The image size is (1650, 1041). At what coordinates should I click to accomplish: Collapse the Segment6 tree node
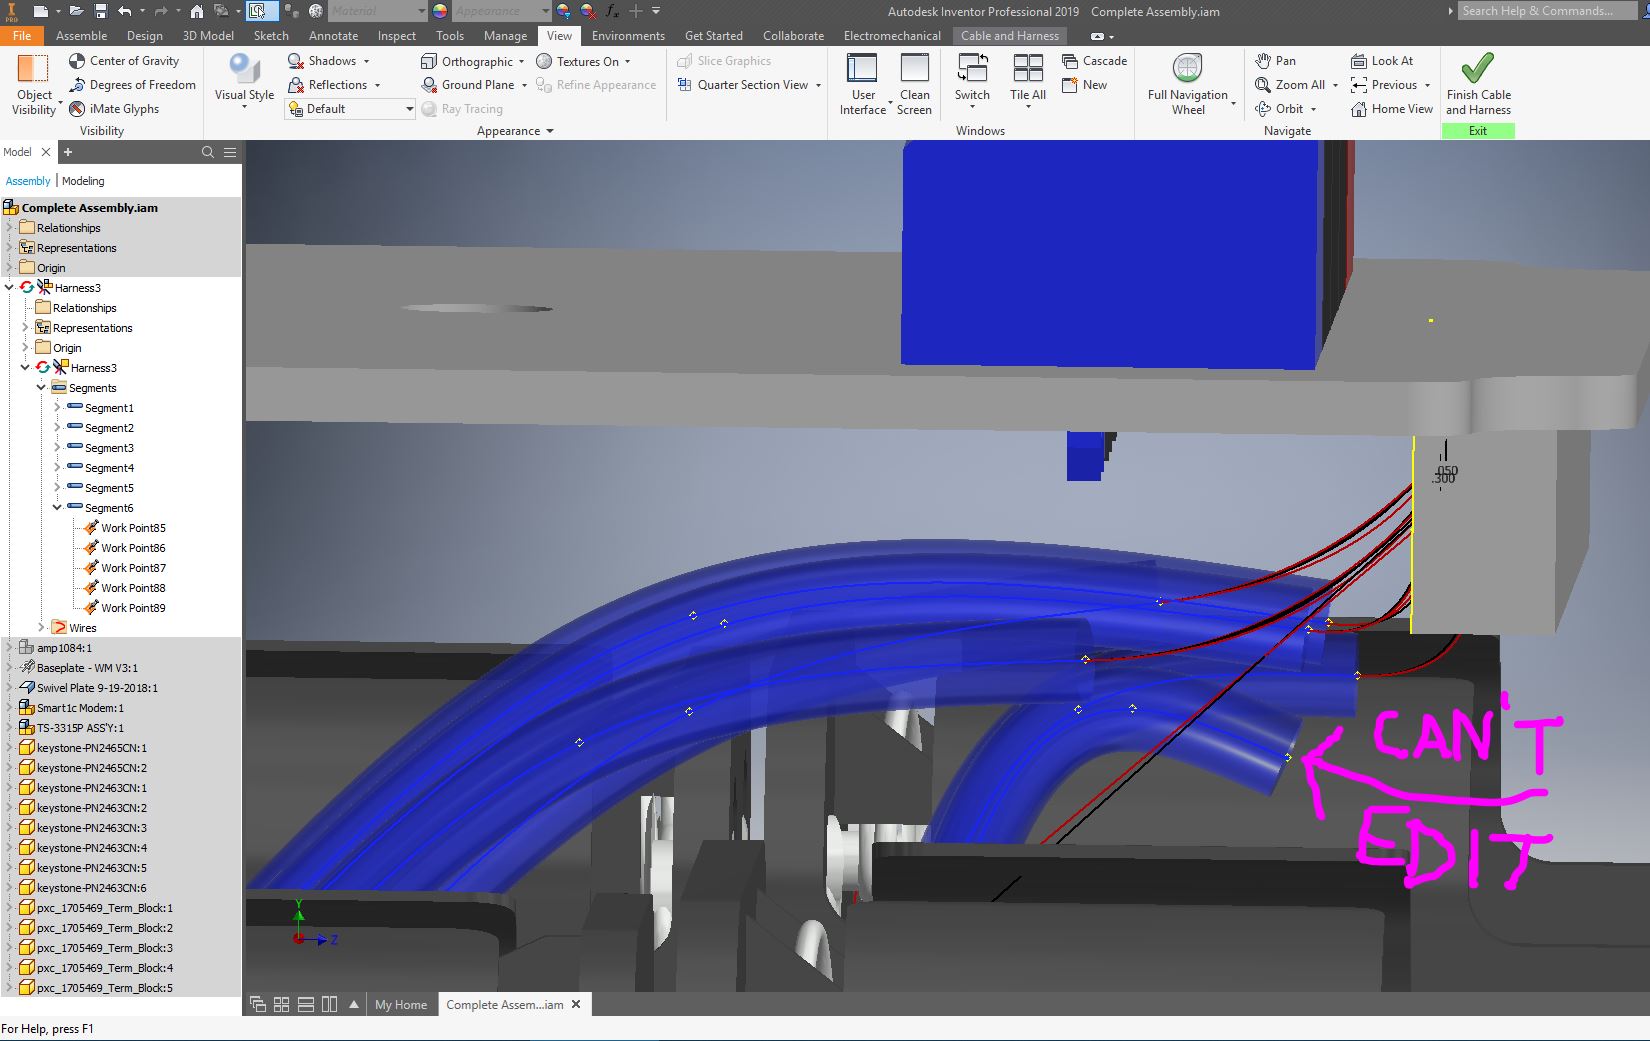pos(57,508)
